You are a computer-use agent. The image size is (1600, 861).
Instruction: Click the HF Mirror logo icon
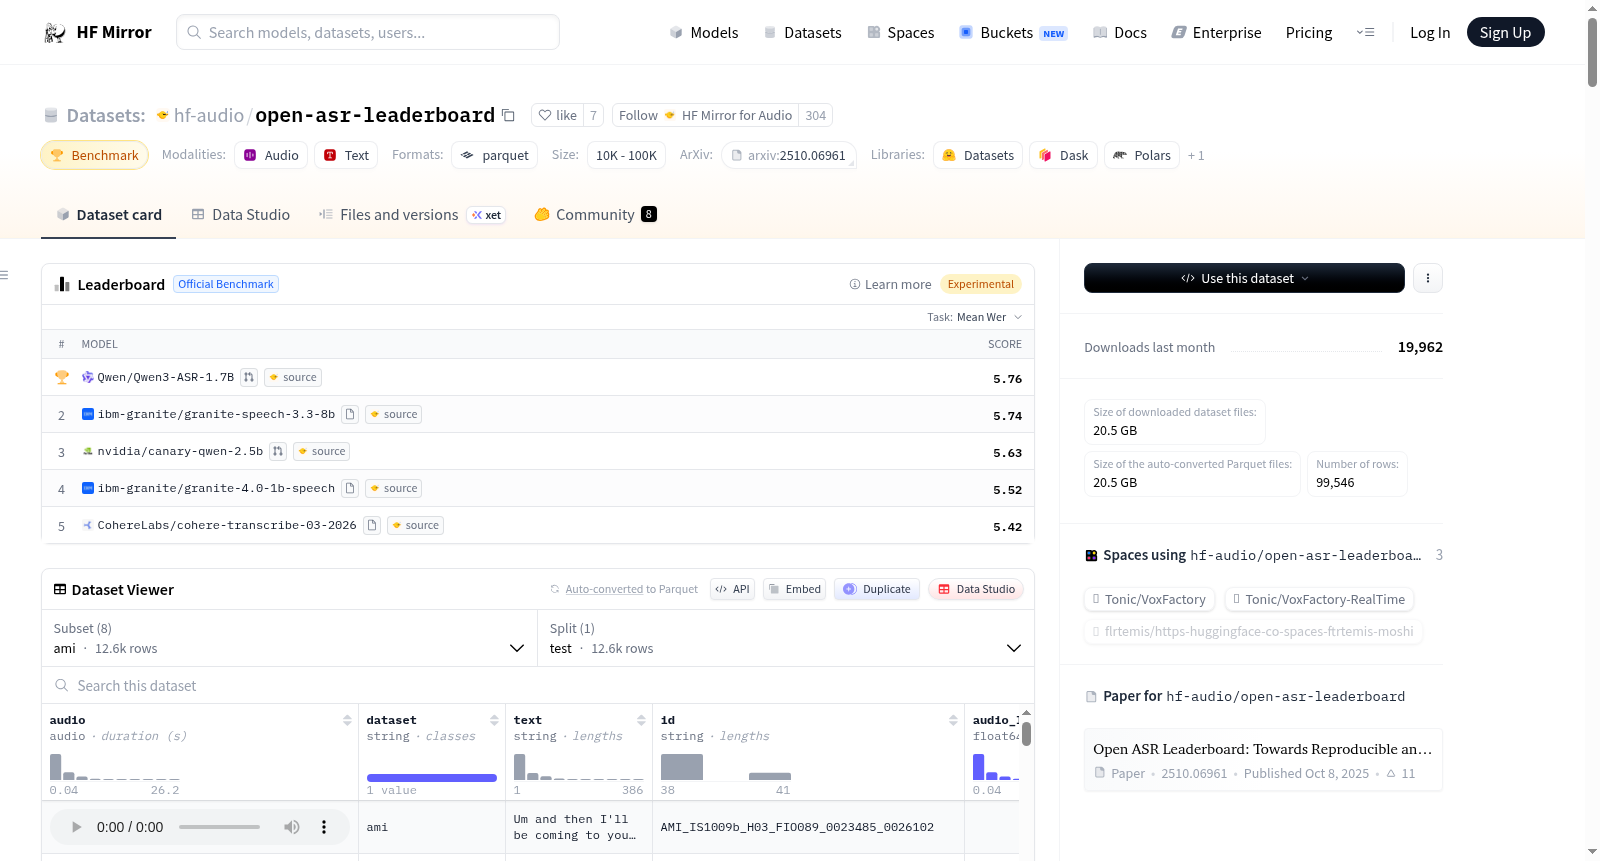click(x=55, y=33)
